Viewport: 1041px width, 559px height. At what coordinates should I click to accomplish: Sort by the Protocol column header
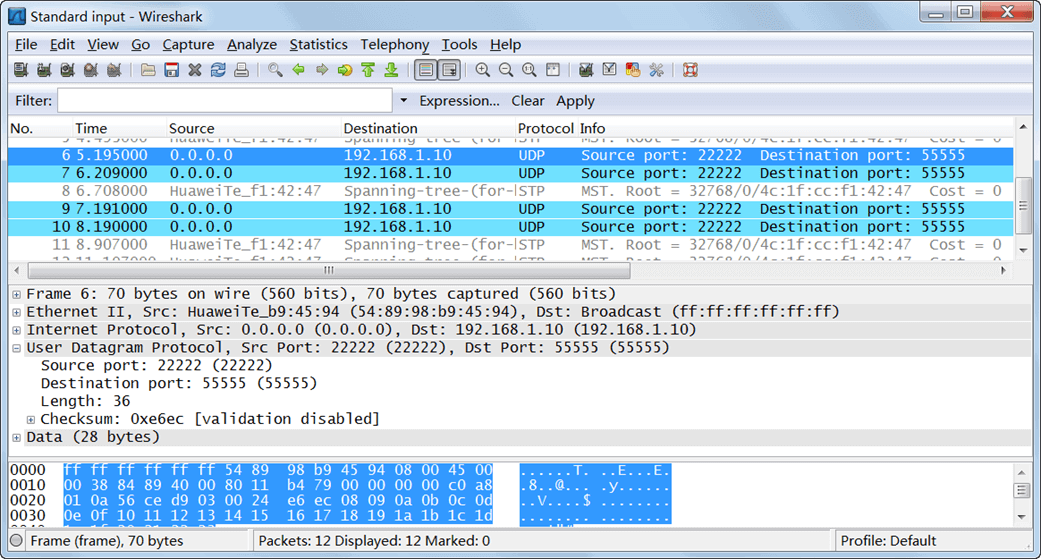(545, 128)
